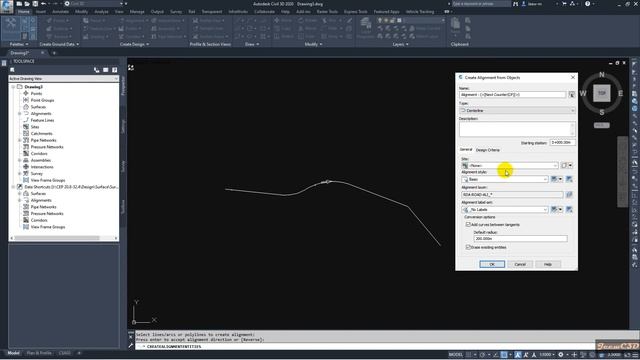
Task: Click the alignment Name input field
Action: (x=513, y=94)
